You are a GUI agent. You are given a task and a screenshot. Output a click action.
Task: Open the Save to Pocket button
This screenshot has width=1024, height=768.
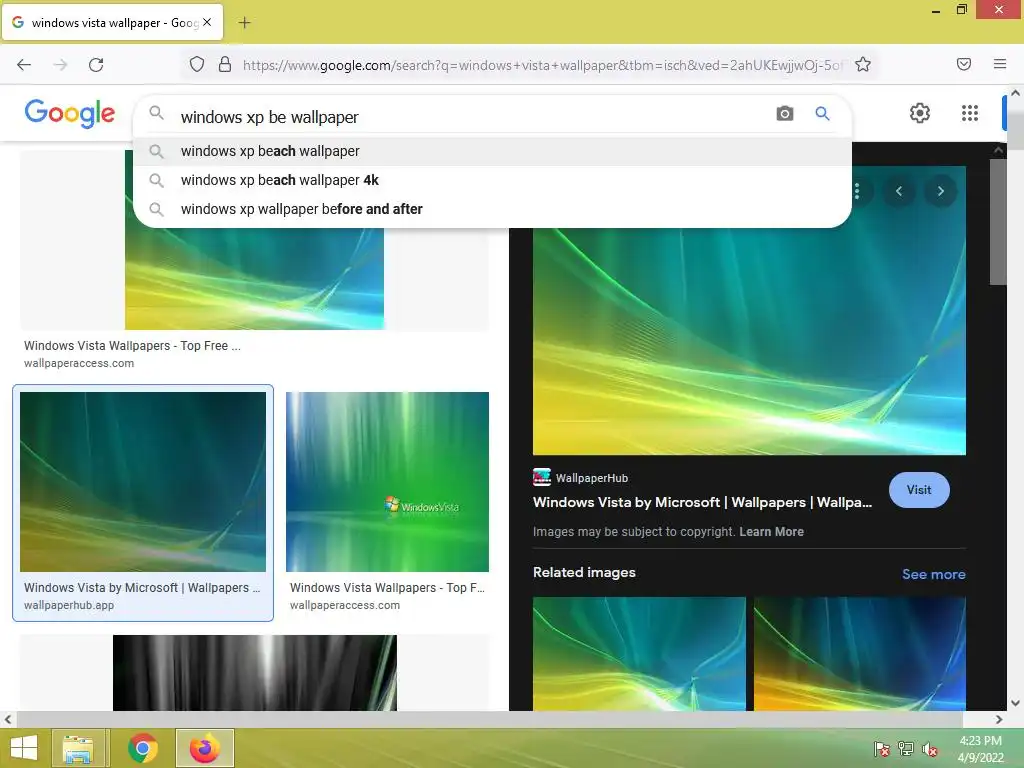point(963,64)
